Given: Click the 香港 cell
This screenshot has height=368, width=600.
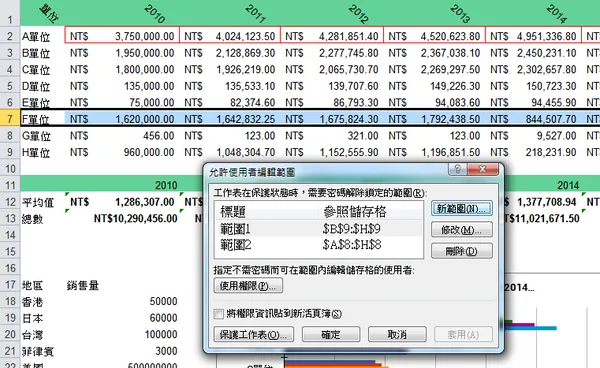Looking at the screenshot, I should [42, 302].
